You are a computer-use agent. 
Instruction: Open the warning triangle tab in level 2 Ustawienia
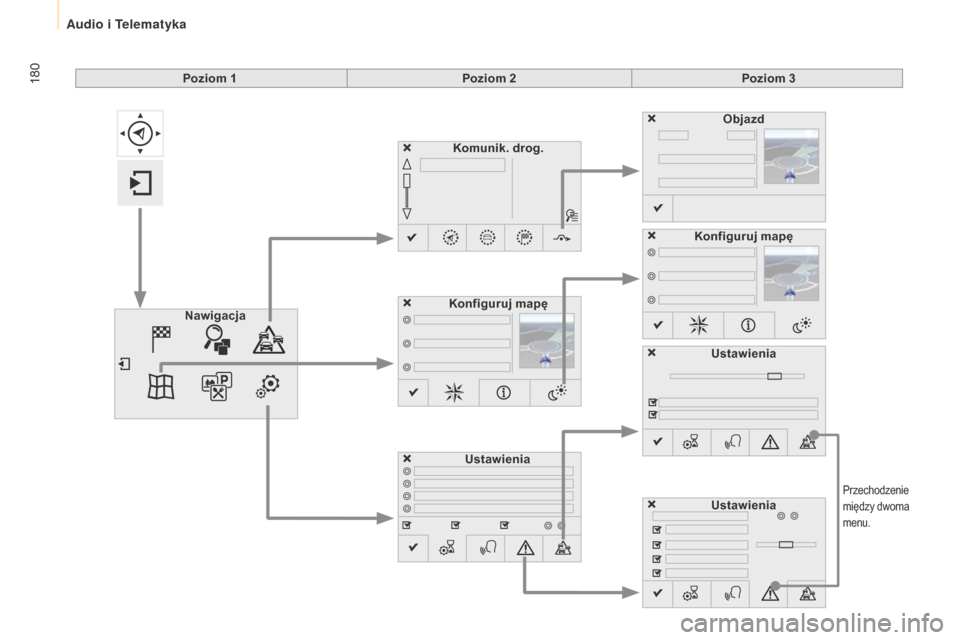[x=525, y=548]
